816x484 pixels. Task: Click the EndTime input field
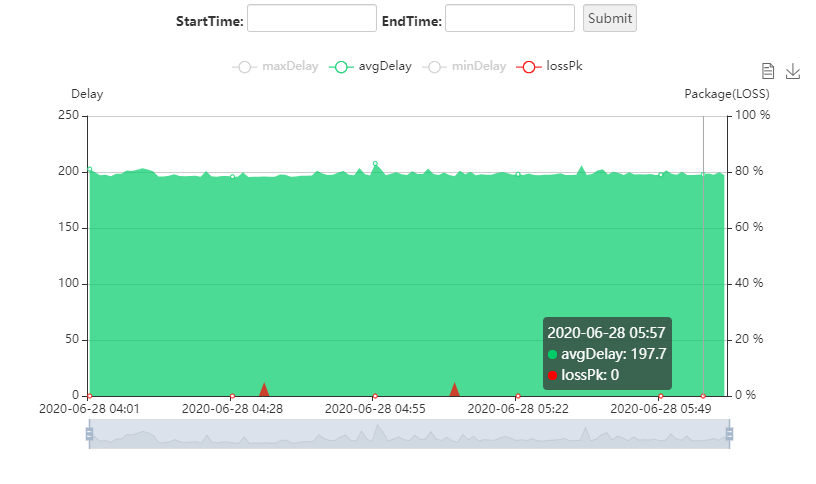509,18
